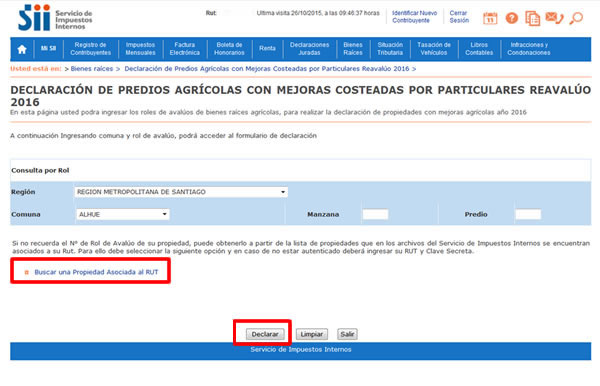Open Libros Contables menu

479,49
